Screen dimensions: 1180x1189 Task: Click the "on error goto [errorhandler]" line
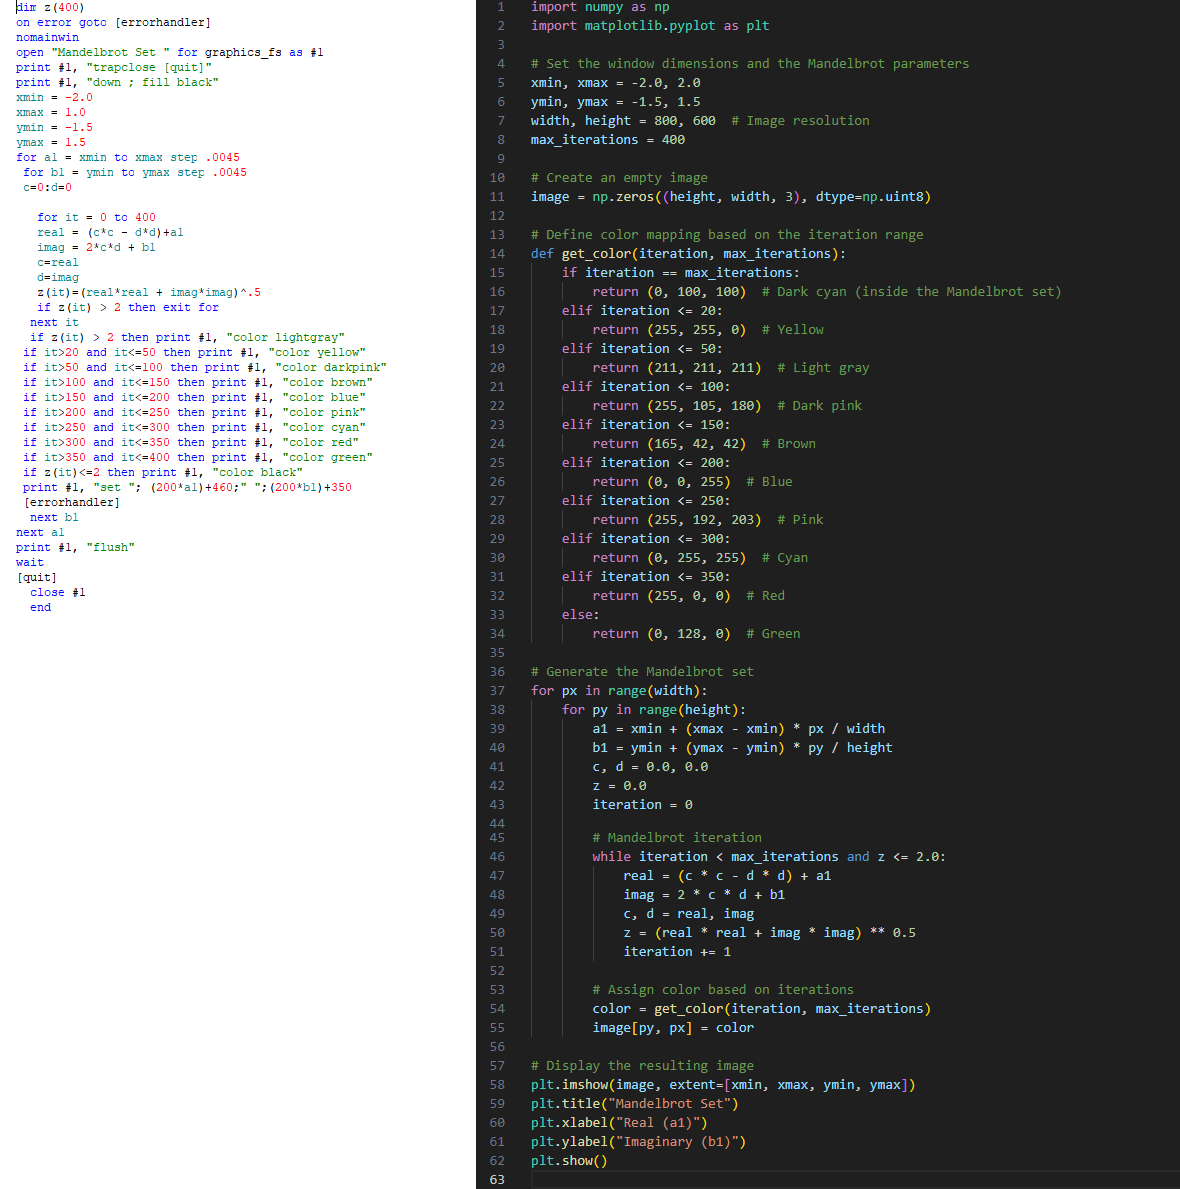point(113,22)
